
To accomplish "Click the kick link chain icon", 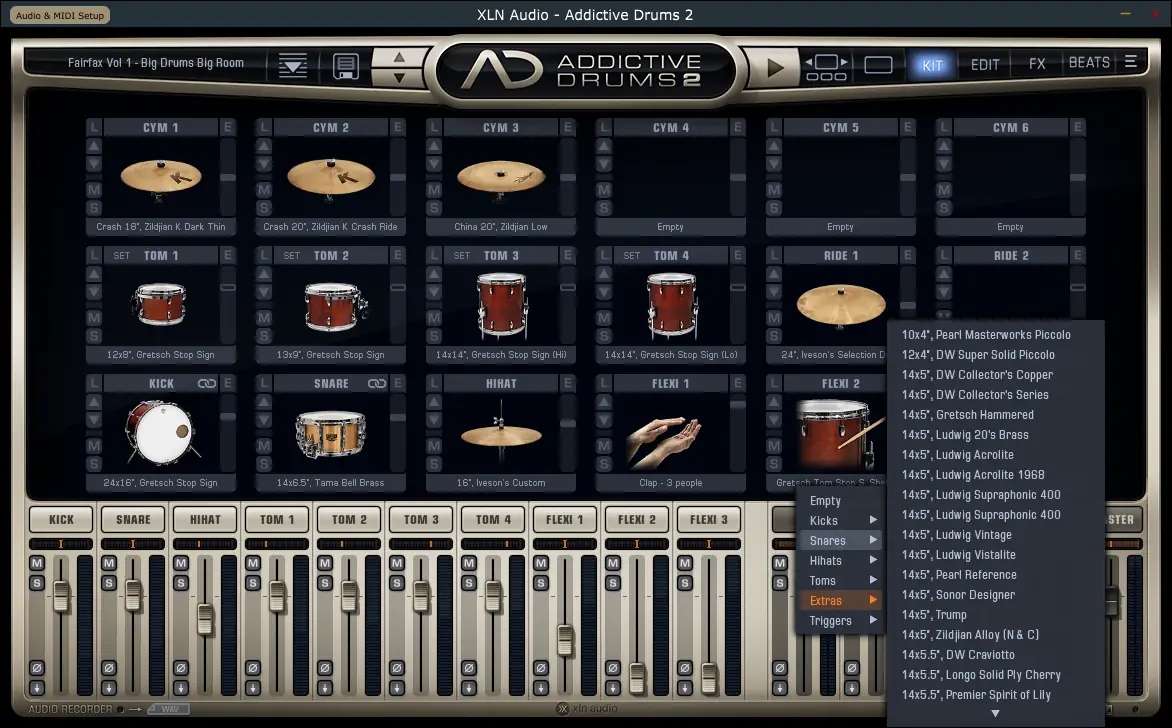I will pyautogui.click(x=206, y=383).
